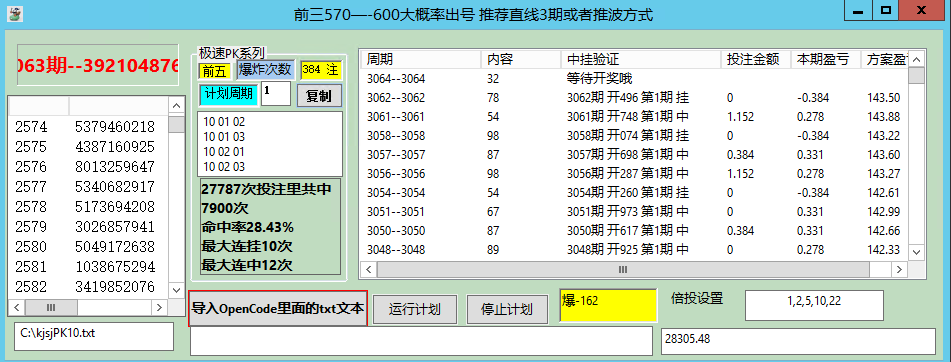Select the 3058--3058 row

pos(634,135)
